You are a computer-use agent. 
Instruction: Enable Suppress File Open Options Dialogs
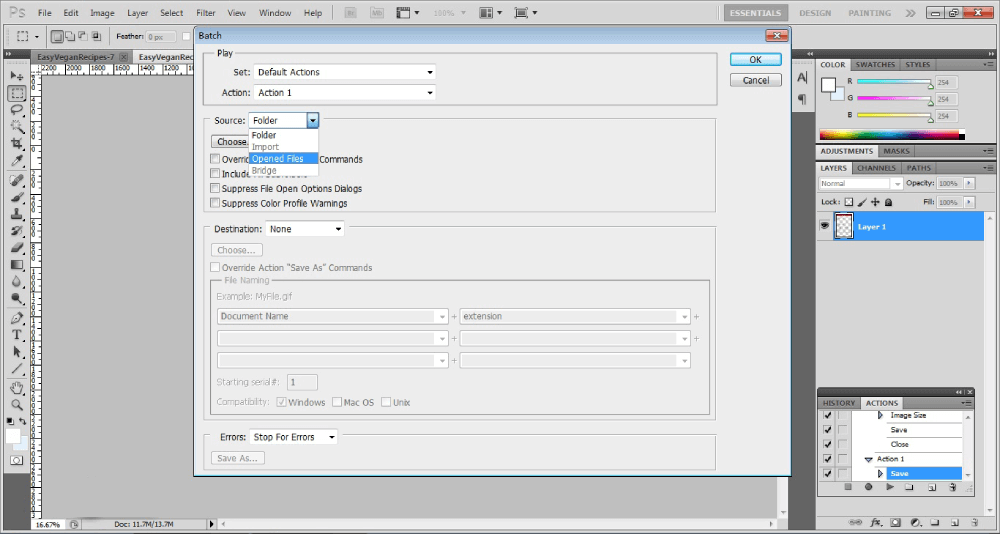215,188
